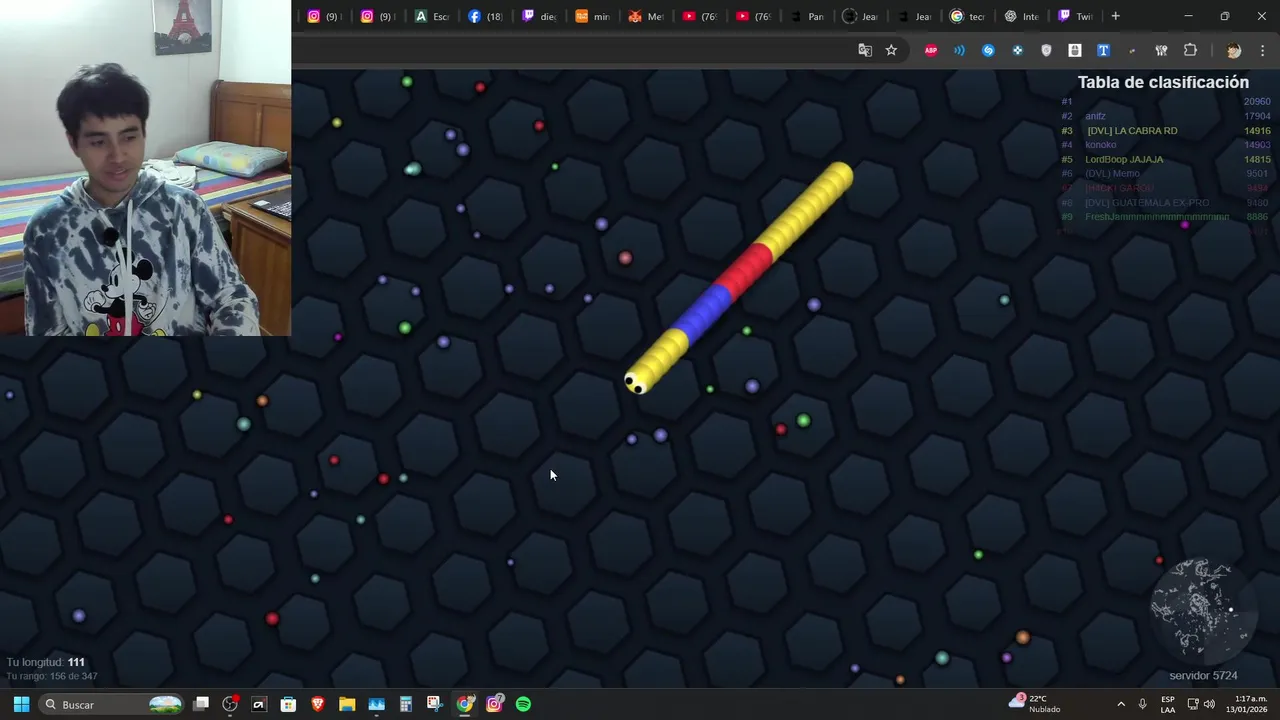Open Snipping Tool from the taskbar

(x=435, y=704)
